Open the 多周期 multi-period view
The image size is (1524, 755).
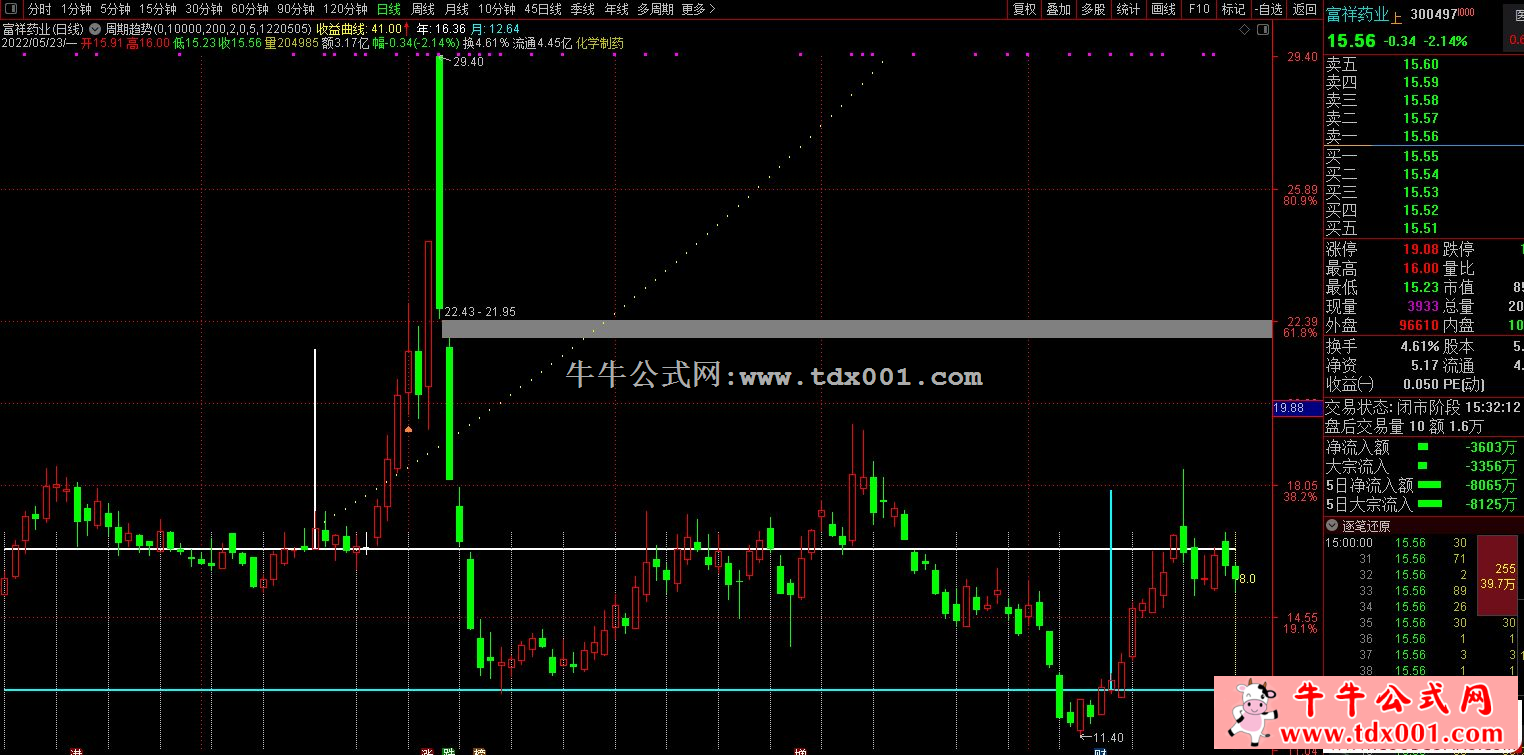[655, 9]
